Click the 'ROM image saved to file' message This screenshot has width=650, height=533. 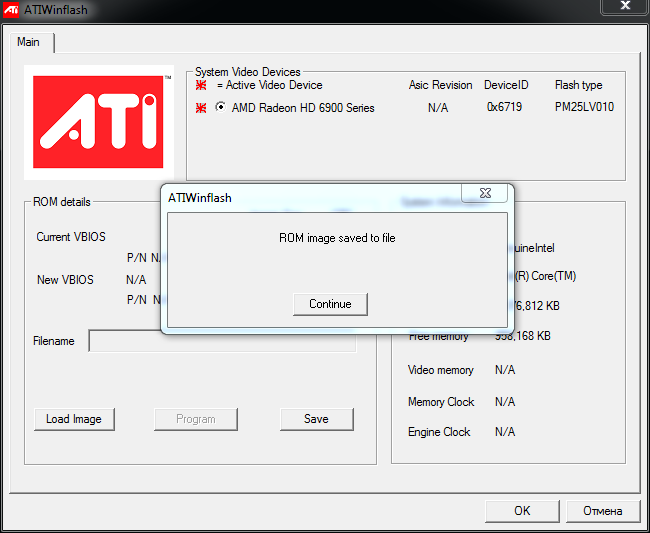pyautogui.click(x=337, y=238)
